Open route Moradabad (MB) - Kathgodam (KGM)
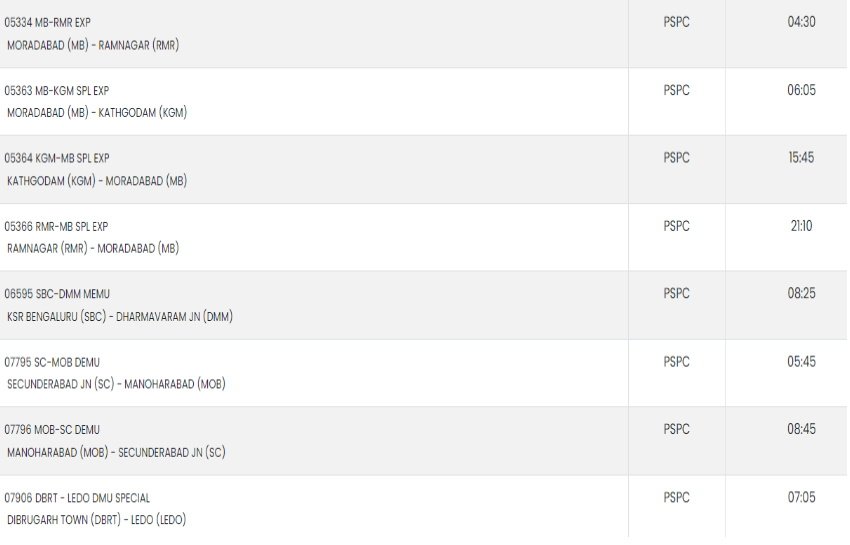Viewport: 850px width, 545px height. pos(97,113)
